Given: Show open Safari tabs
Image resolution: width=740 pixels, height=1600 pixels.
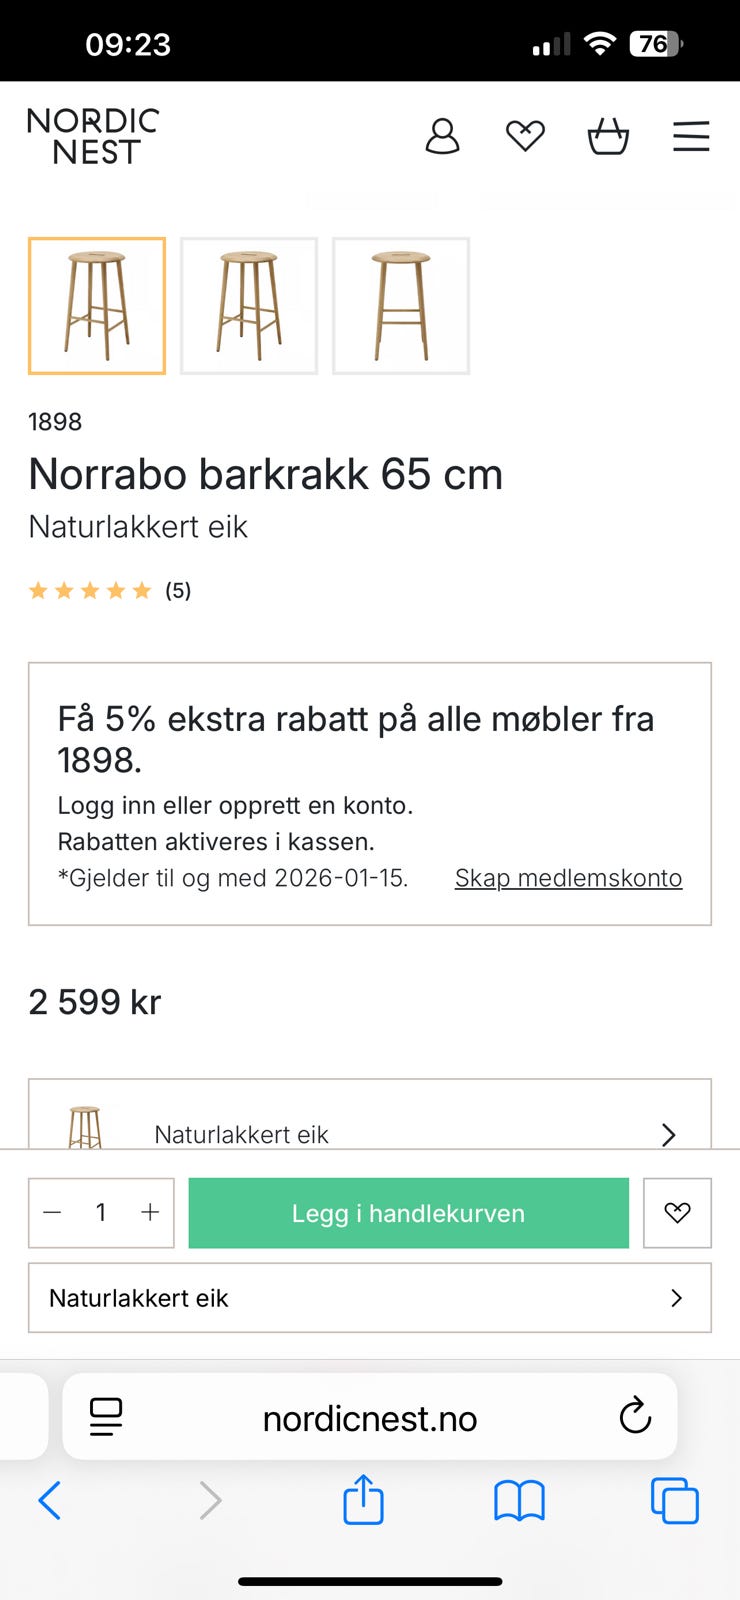Looking at the screenshot, I should click(675, 1500).
